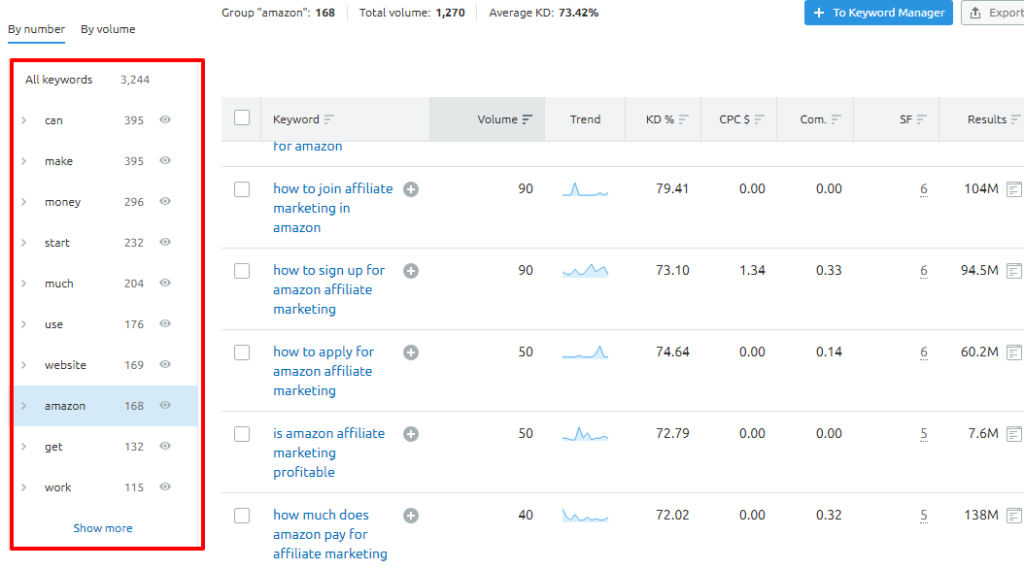View trend chart for 'how to sign up' keyword

[585, 271]
